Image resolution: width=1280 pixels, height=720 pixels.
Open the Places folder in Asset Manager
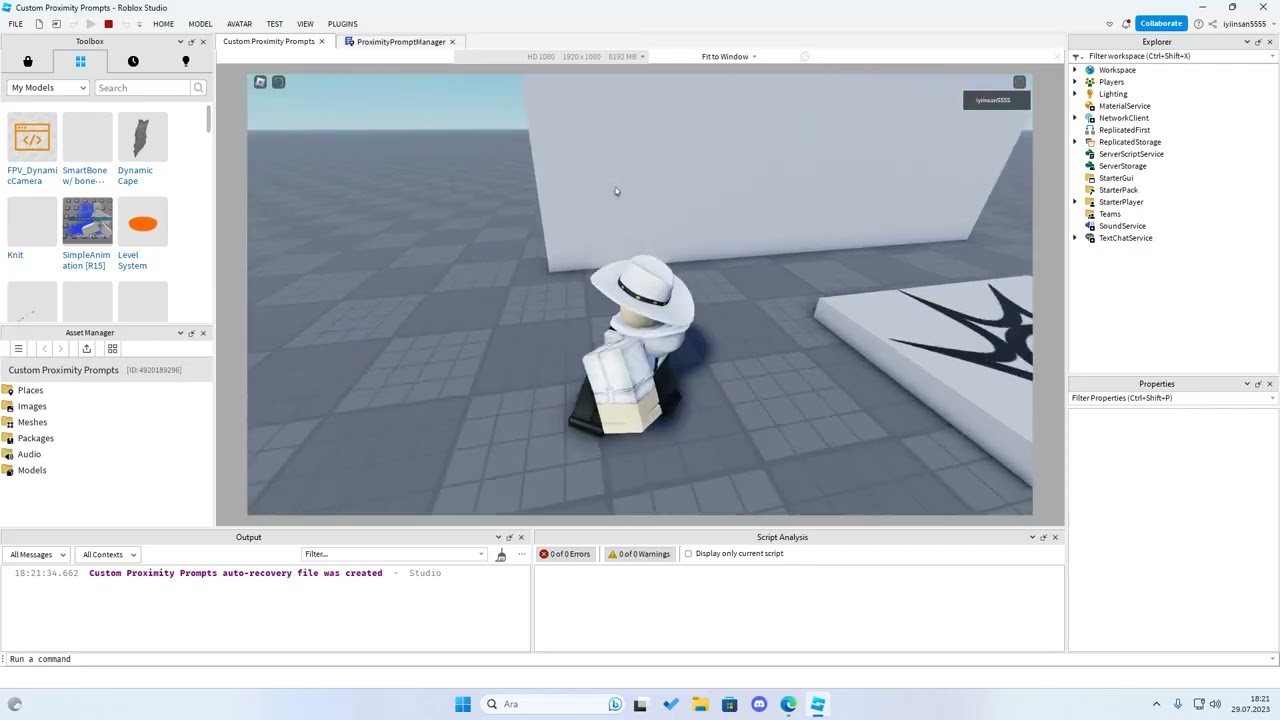click(x=30, y=390)
